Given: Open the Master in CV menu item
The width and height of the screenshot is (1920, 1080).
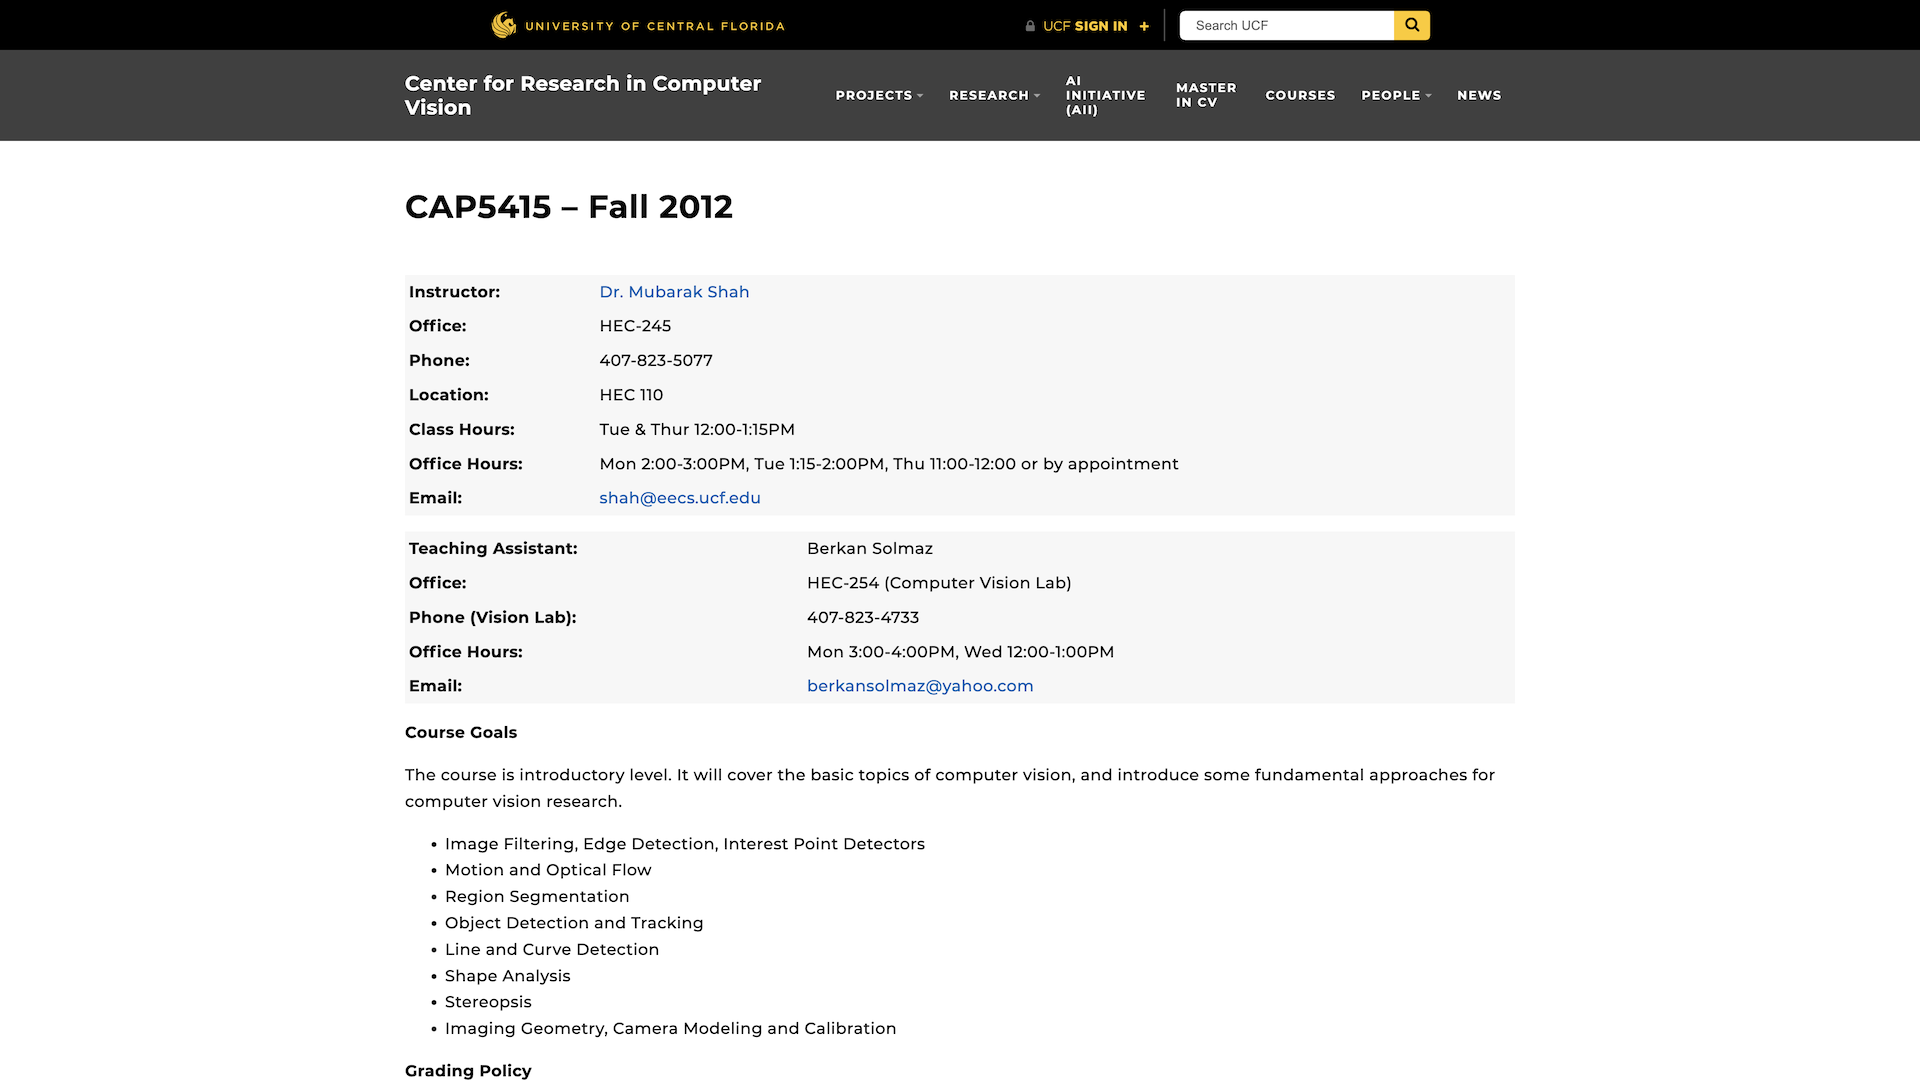Looking at the screenshot, I should tap(1206, 95).
